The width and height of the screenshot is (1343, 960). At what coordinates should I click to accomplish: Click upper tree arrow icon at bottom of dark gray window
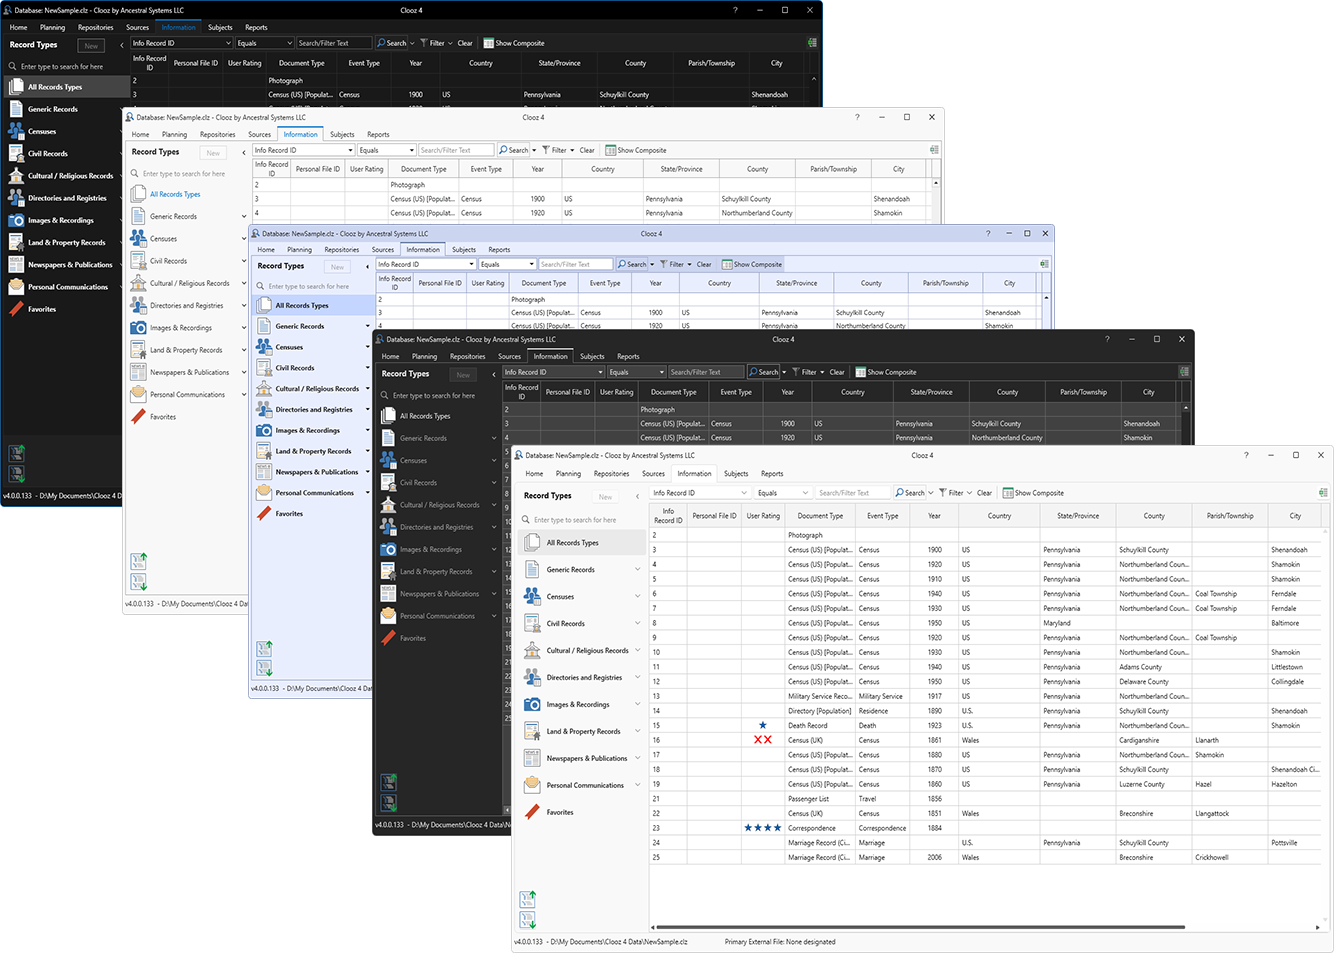(387, 782)
